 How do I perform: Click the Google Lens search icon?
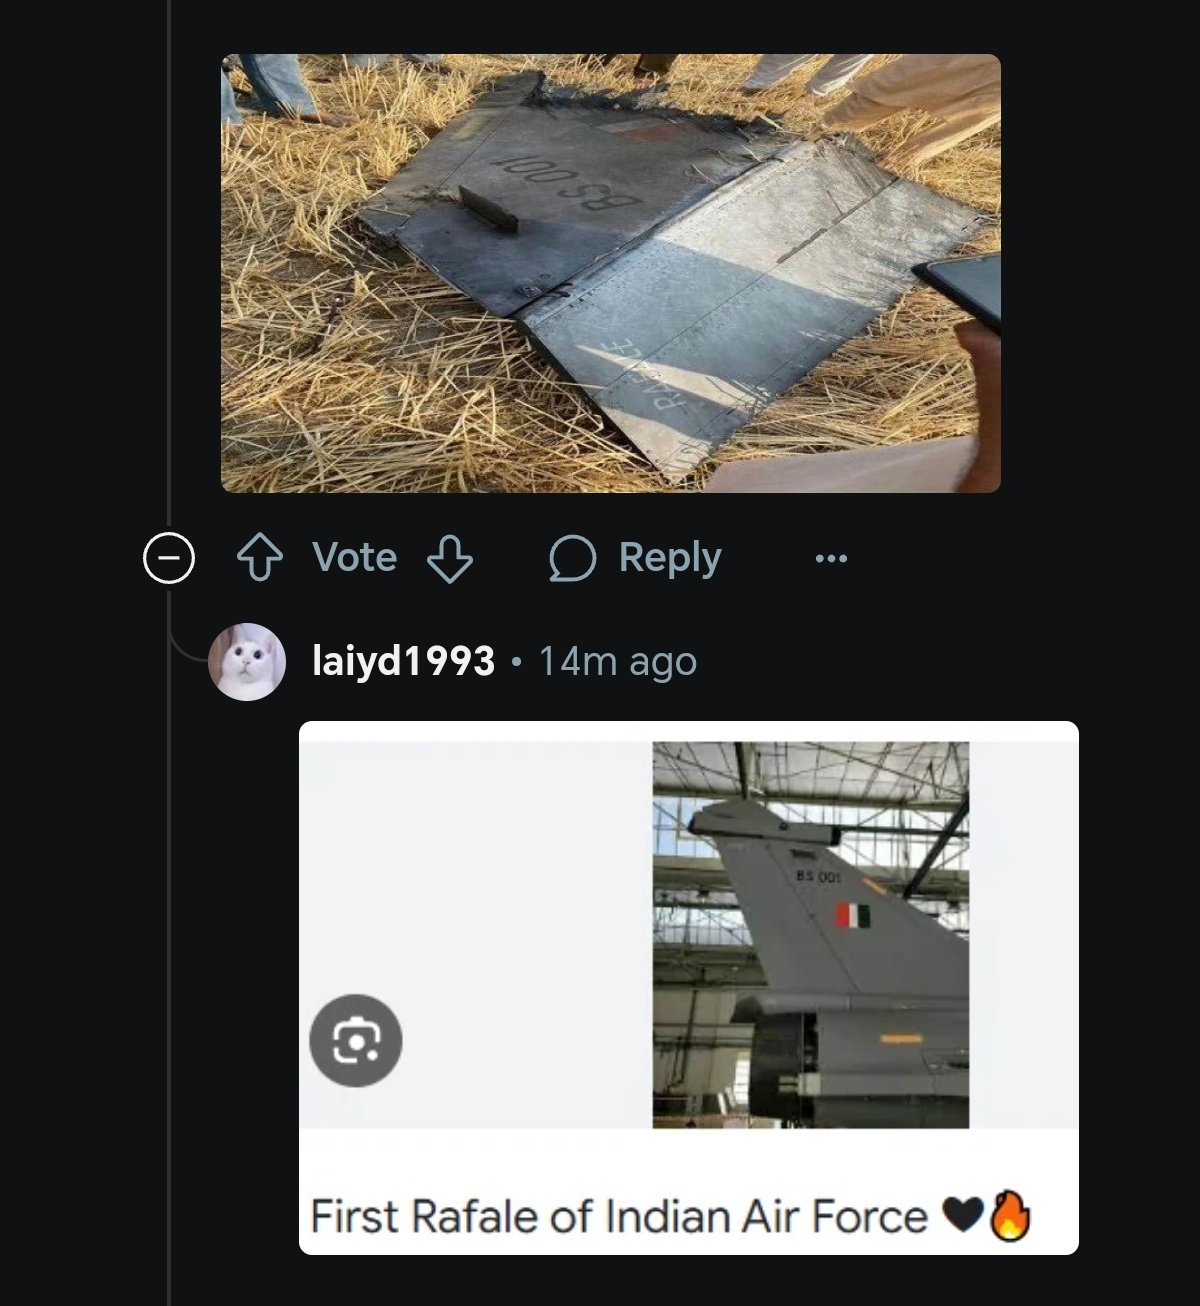(356, 1041)
